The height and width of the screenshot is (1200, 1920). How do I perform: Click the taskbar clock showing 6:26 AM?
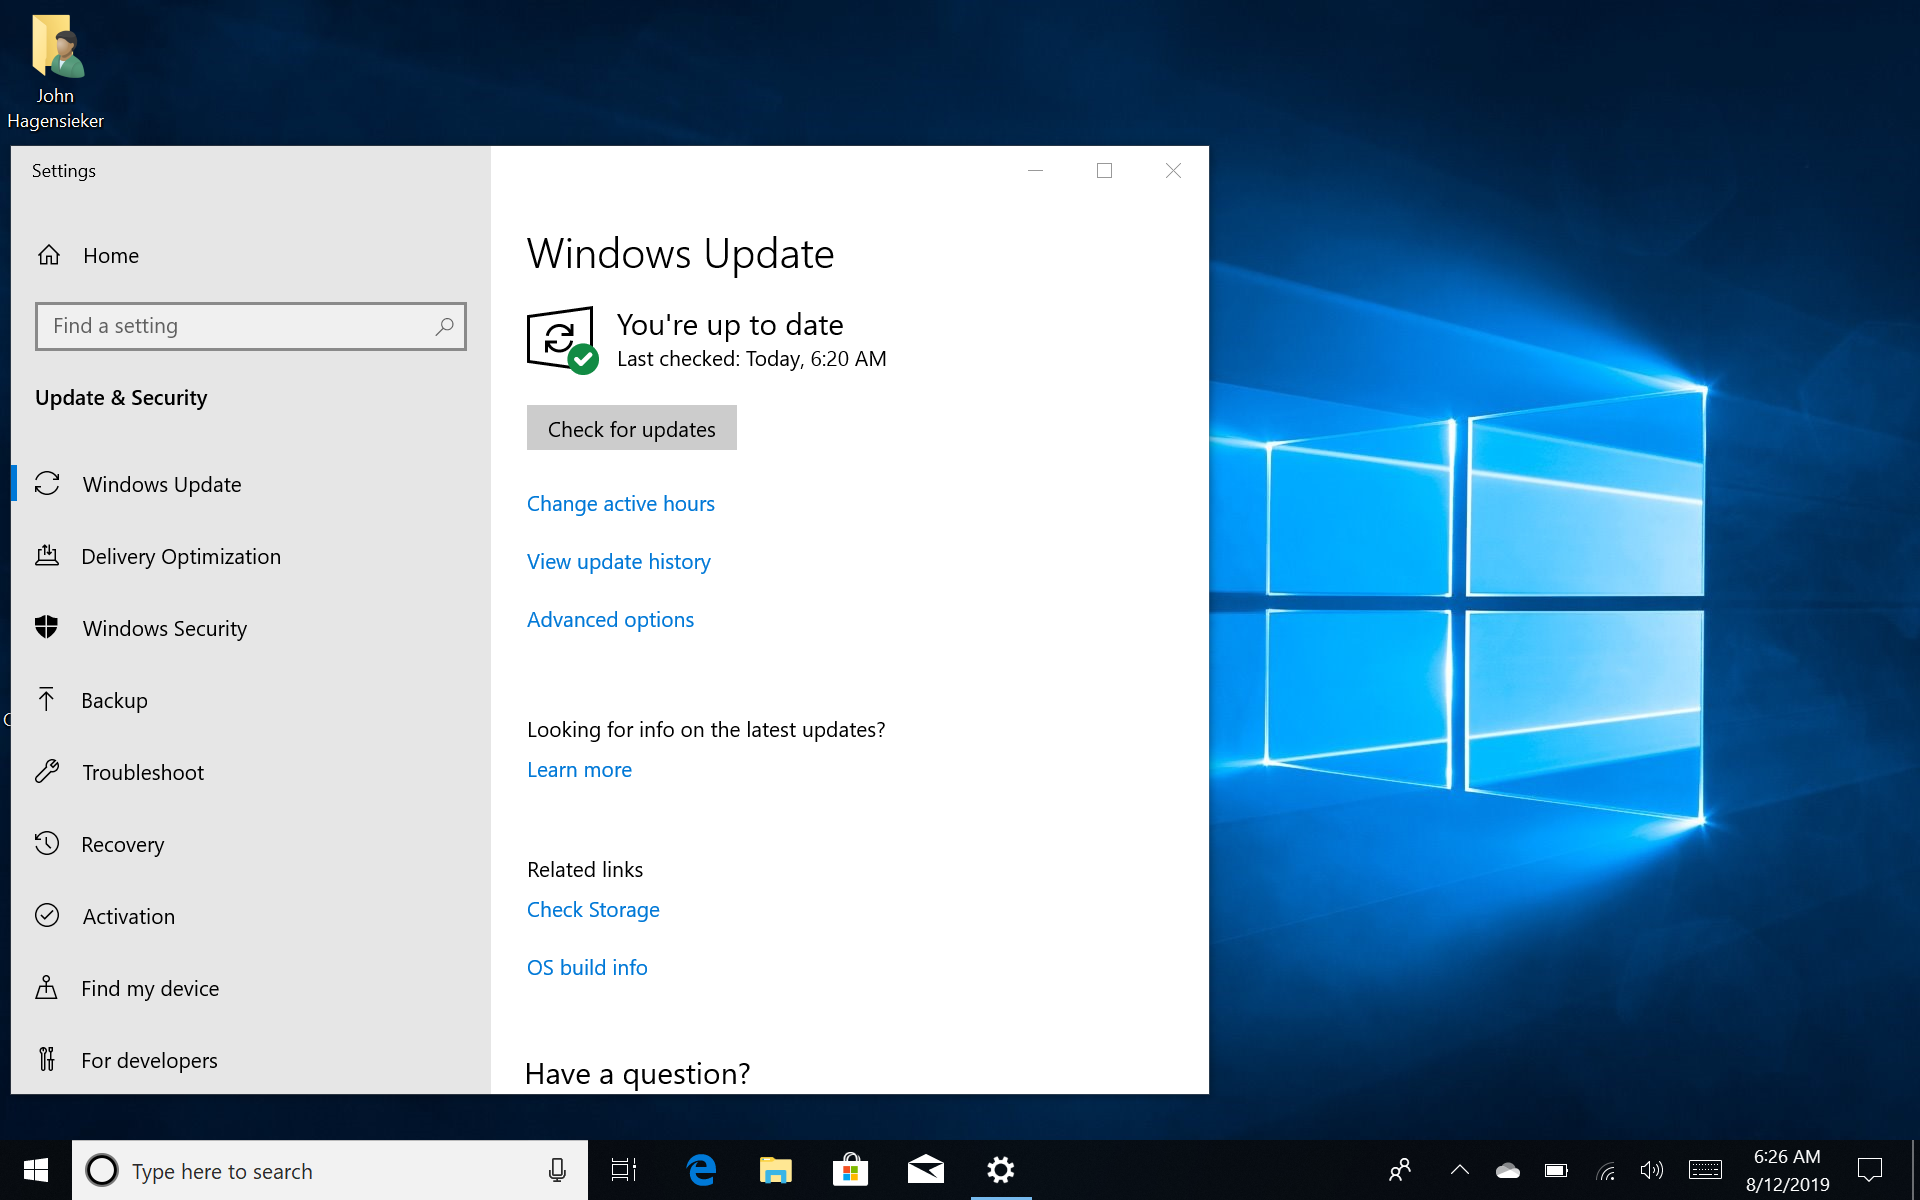pos(1787,1170)
